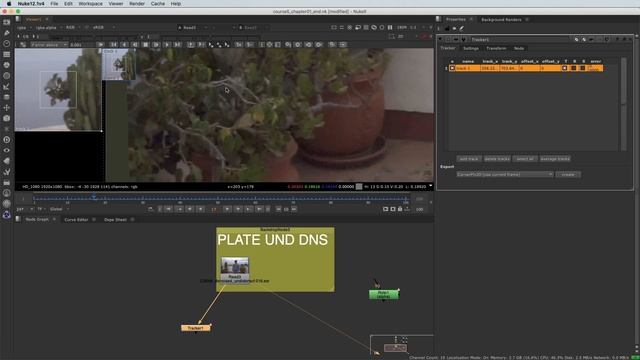640x360 pixels.
Task: Click the stop tracking button in tracker toolbar
Action: click(x=145, y=44)
